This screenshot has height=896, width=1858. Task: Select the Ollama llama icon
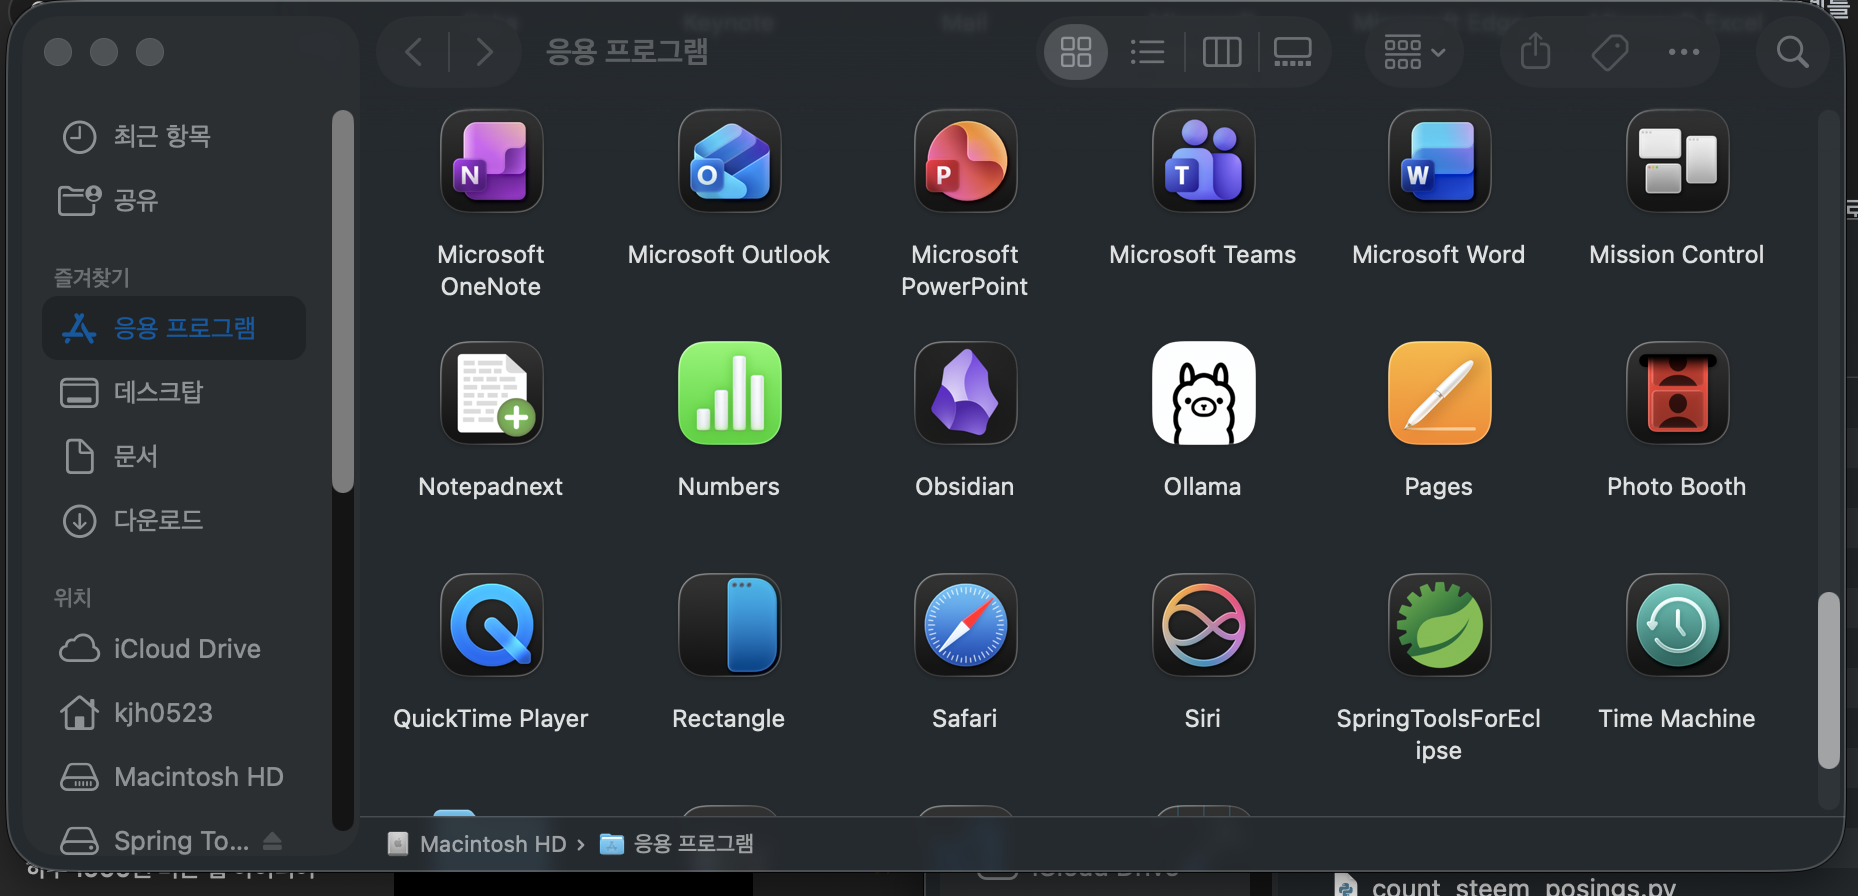(x=1203, y=393)
